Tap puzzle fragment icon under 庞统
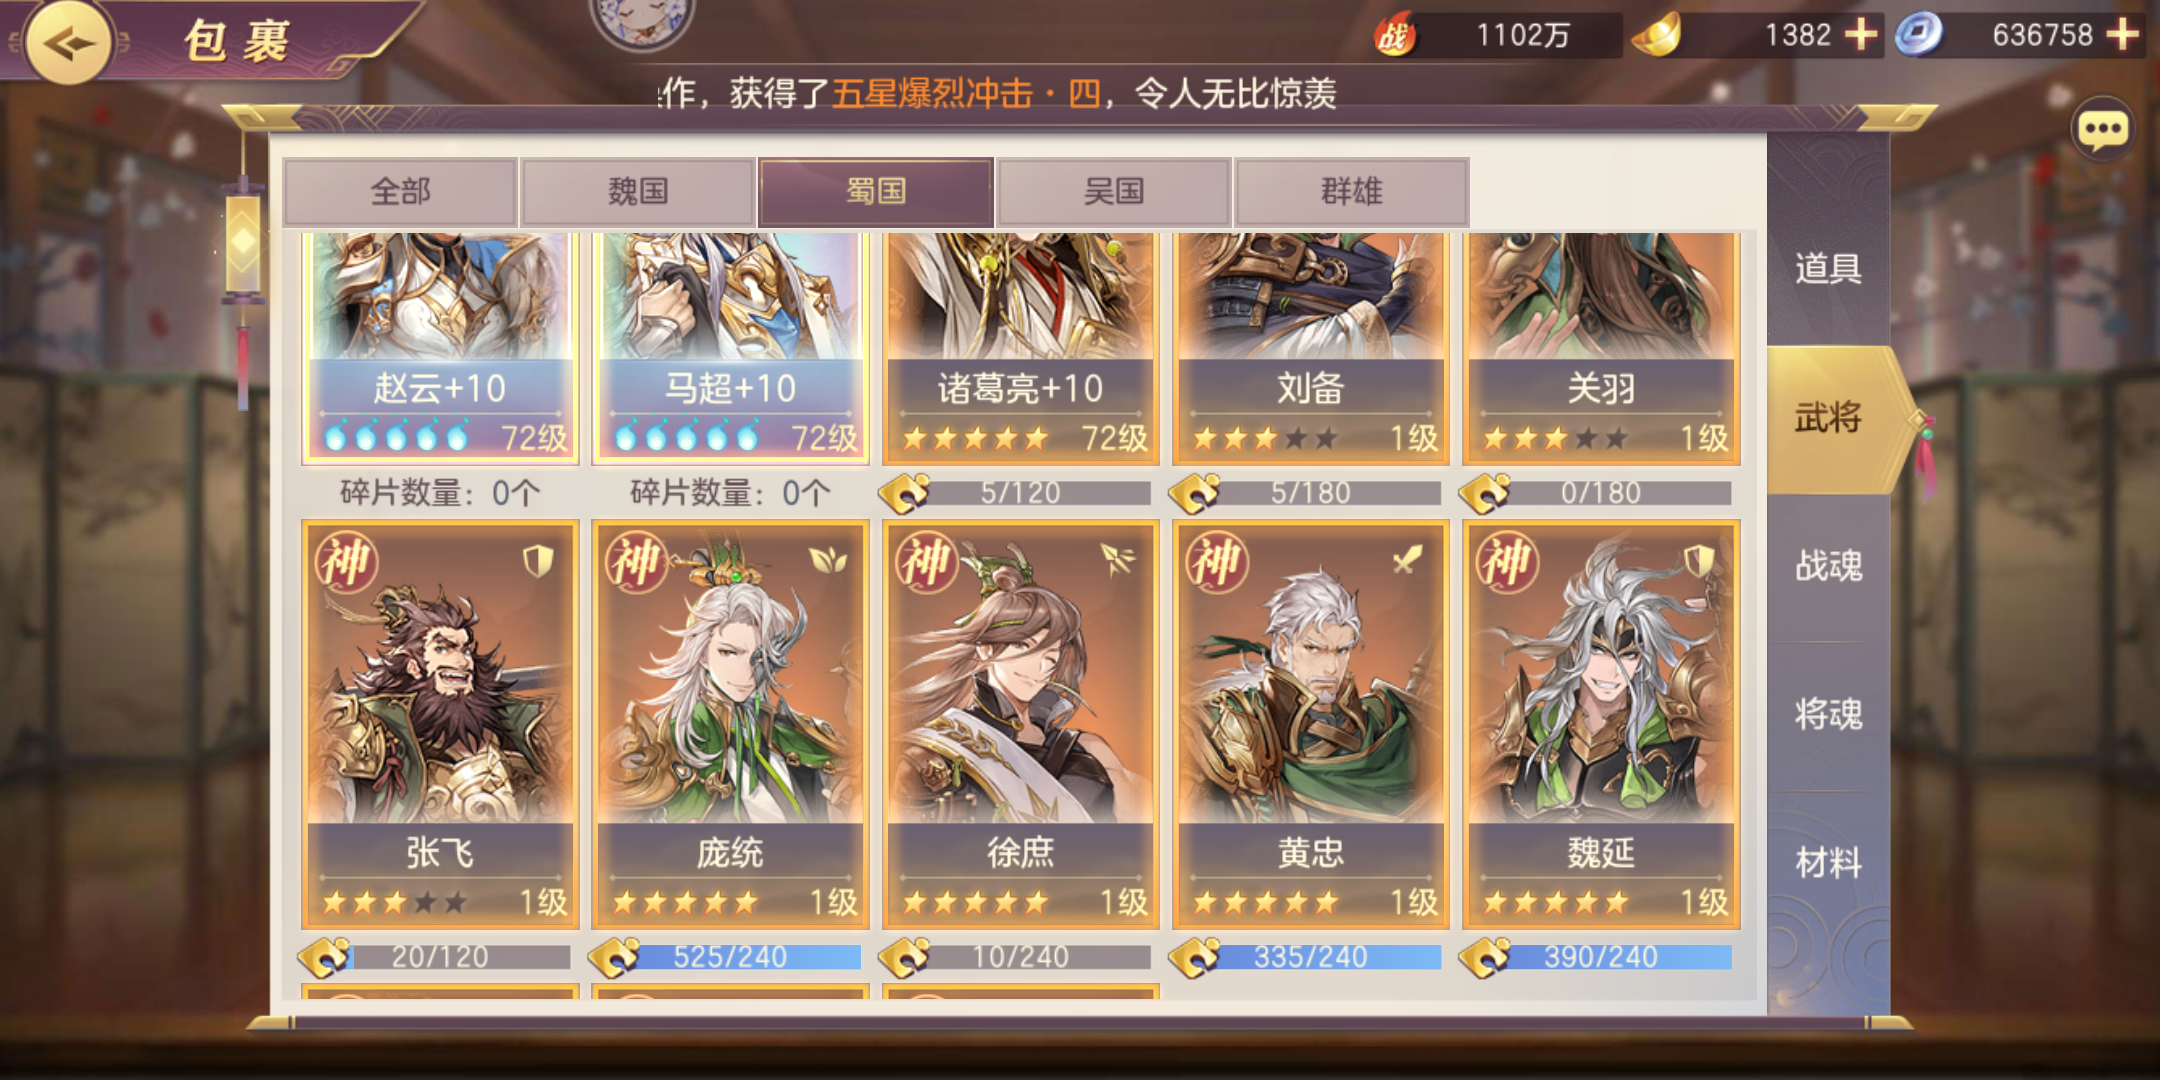This screenshot has width=2160, height=1080. coord(615,957)
